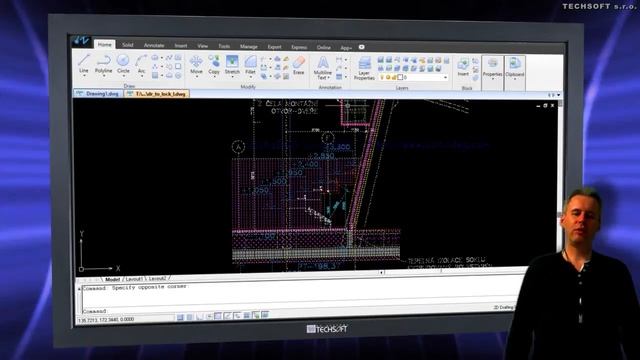Viewport: 640px width, 360px height.
Task: Open the Online ribbon tab
Action: (x=324, y=47)
